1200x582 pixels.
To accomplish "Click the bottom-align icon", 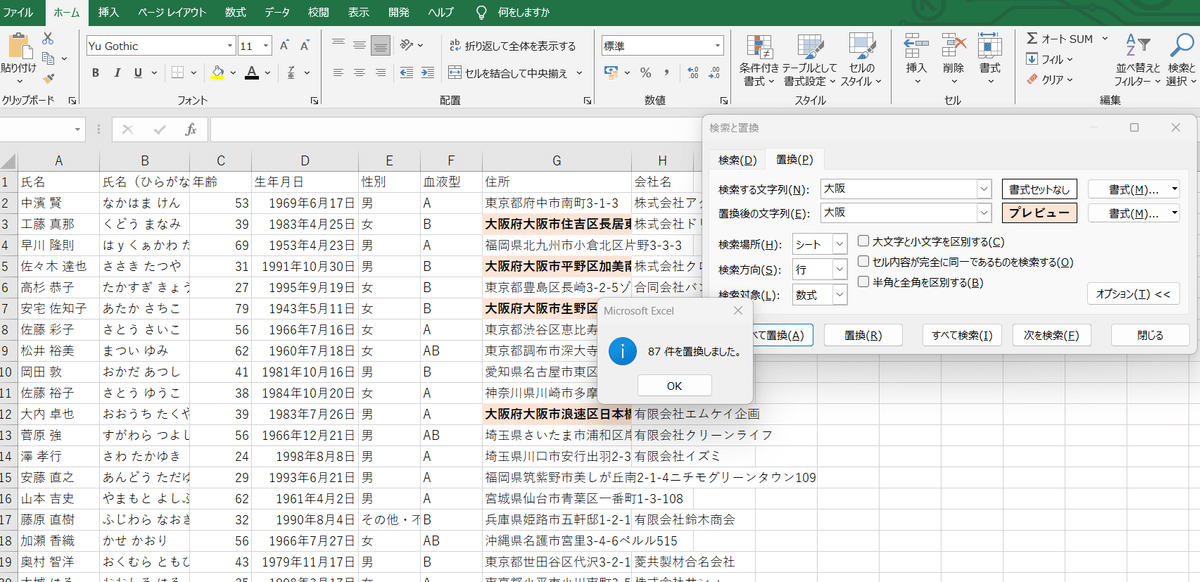I will (380, 46).
